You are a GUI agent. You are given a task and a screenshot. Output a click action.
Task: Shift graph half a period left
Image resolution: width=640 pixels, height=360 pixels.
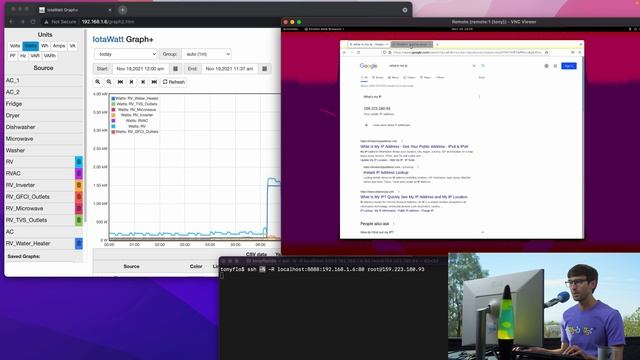(x=131, y=82)
